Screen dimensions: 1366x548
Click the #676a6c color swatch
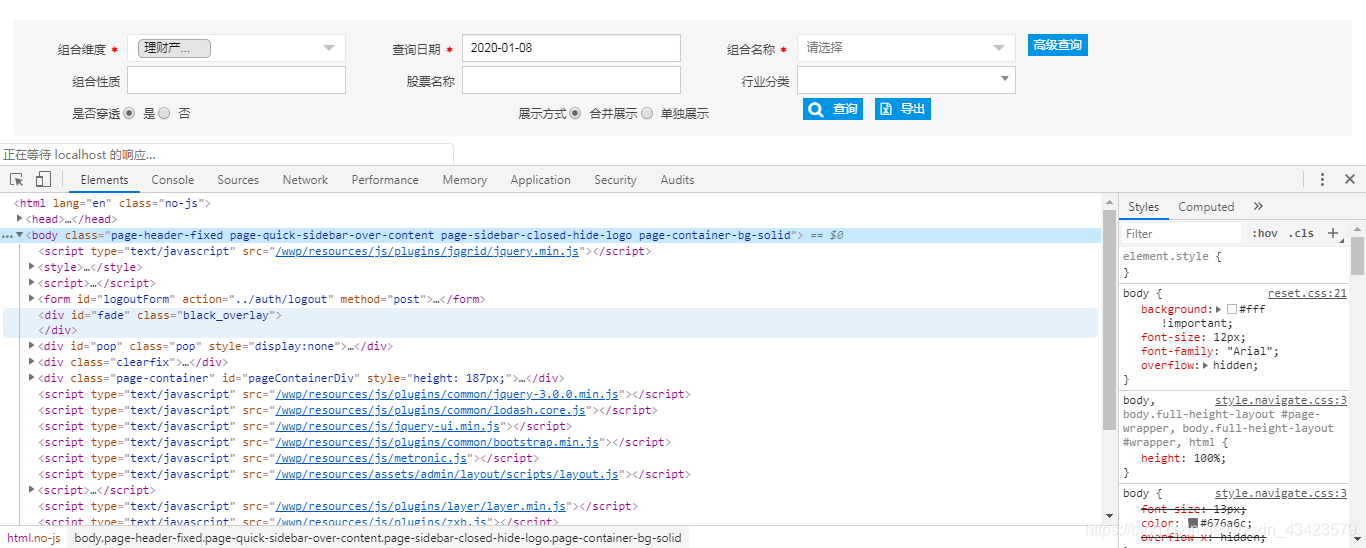tap(1193, 523)
